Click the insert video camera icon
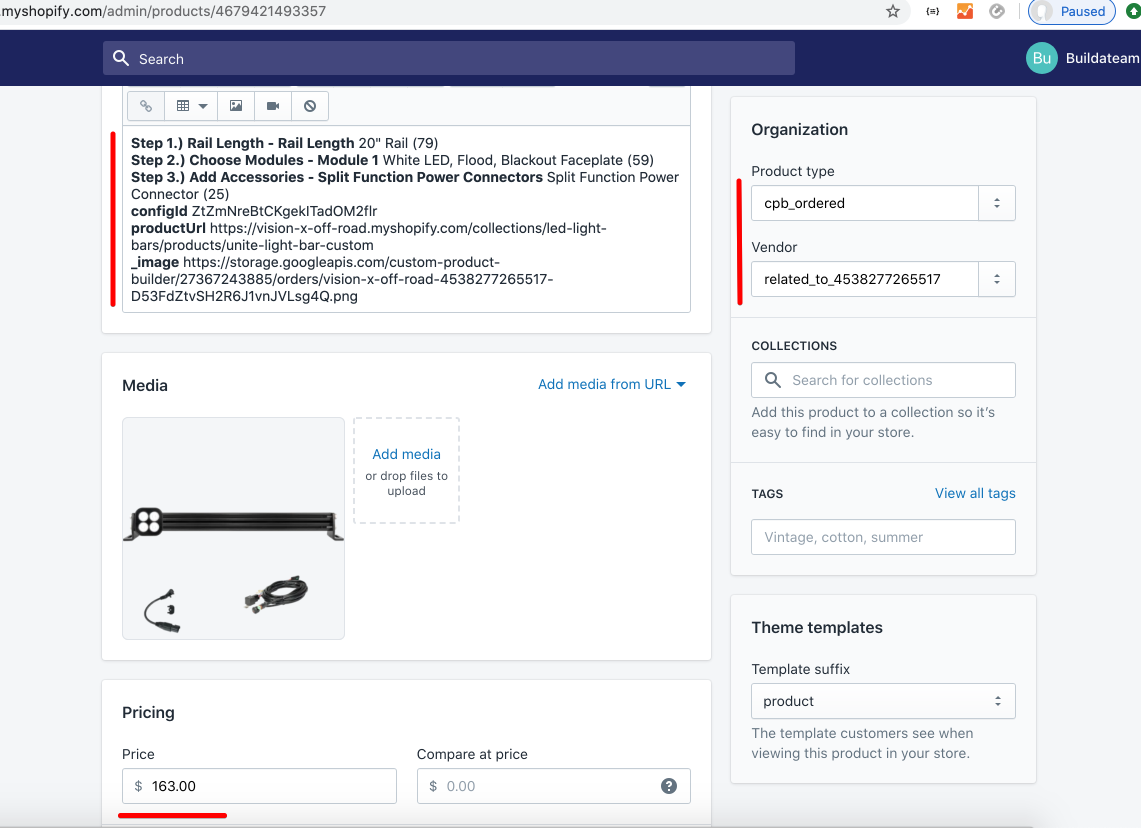 tap(273, 106)
